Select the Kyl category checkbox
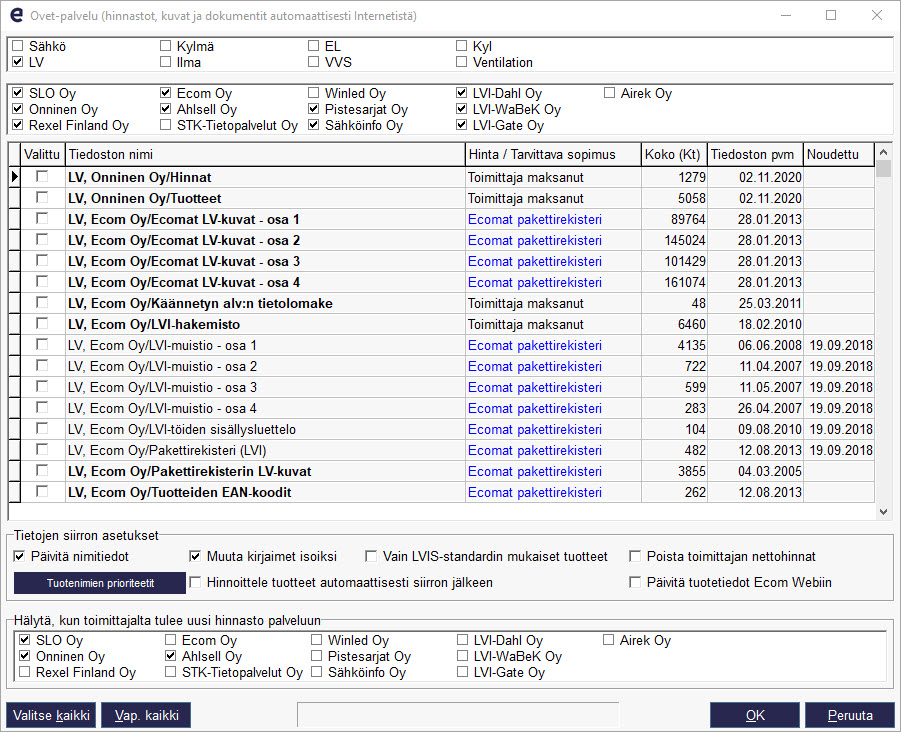 461,46
